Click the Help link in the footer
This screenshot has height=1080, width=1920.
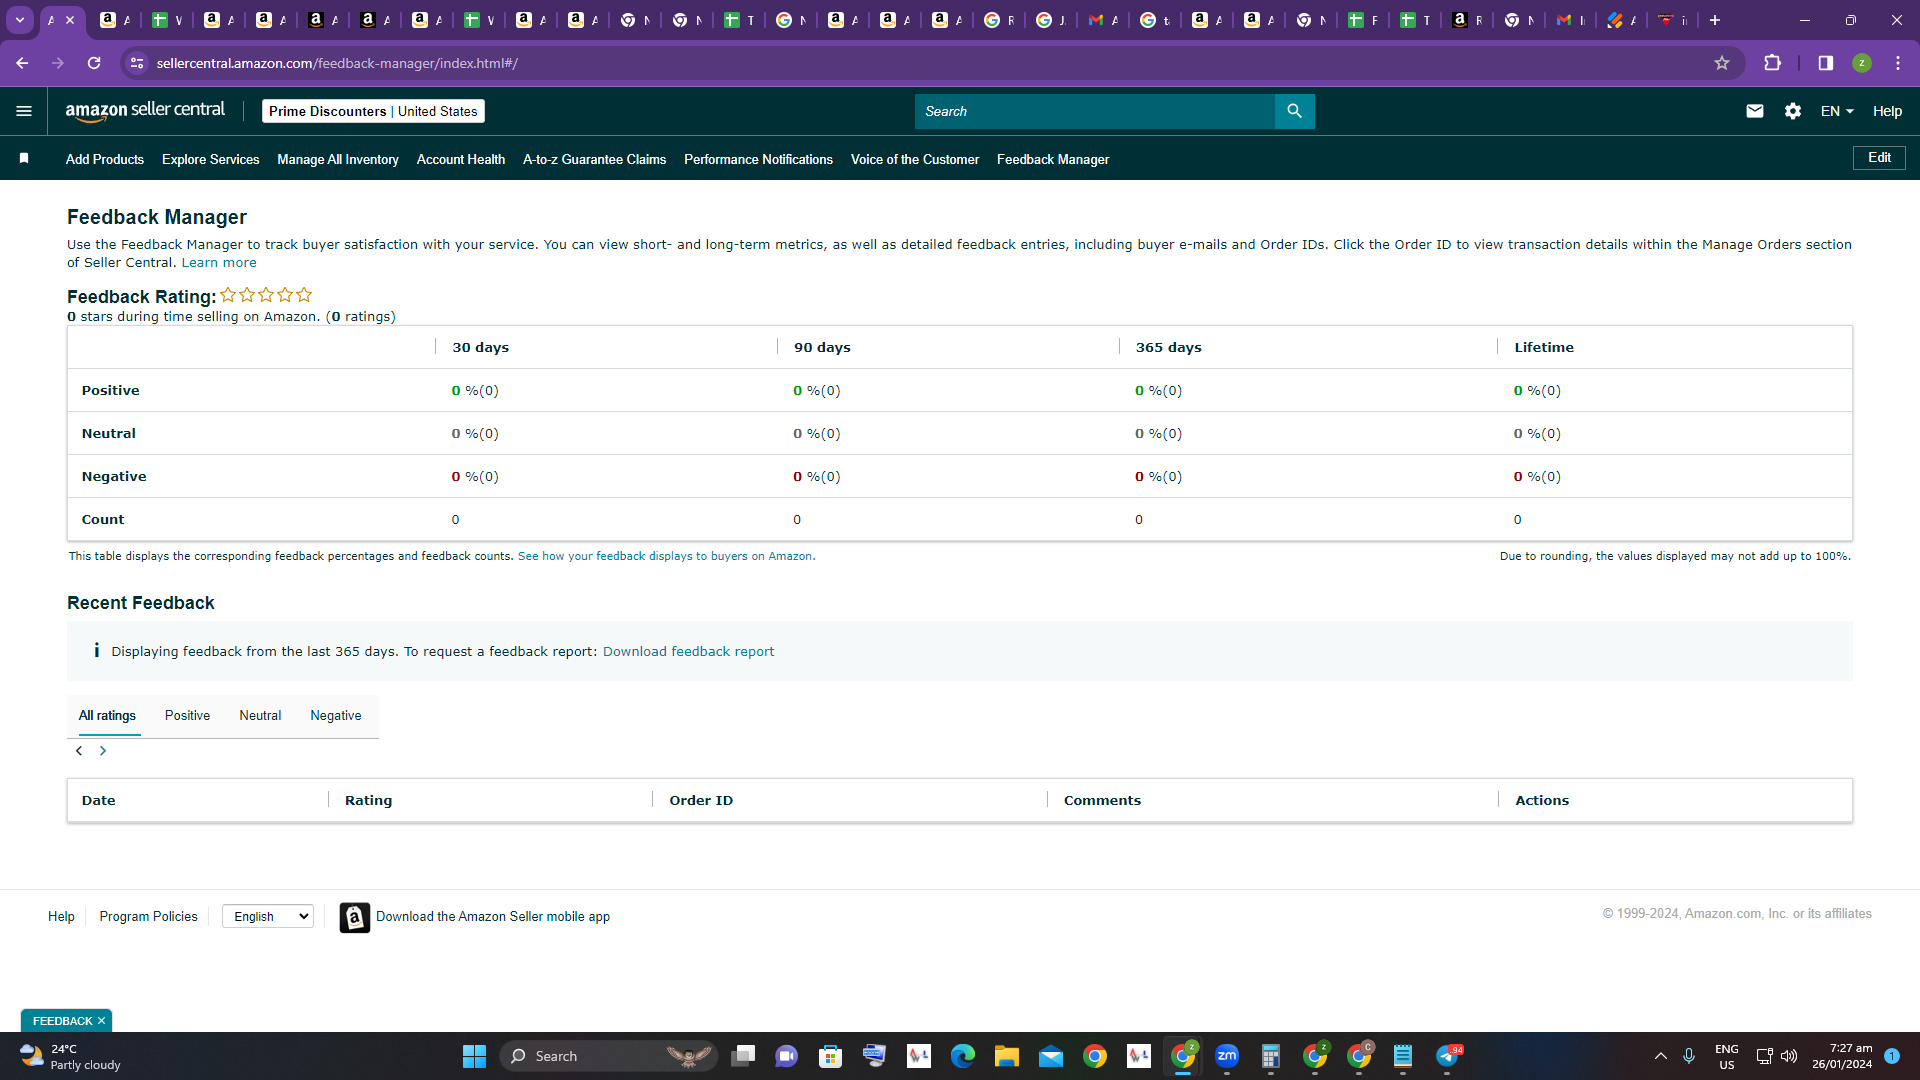point(61,916)
